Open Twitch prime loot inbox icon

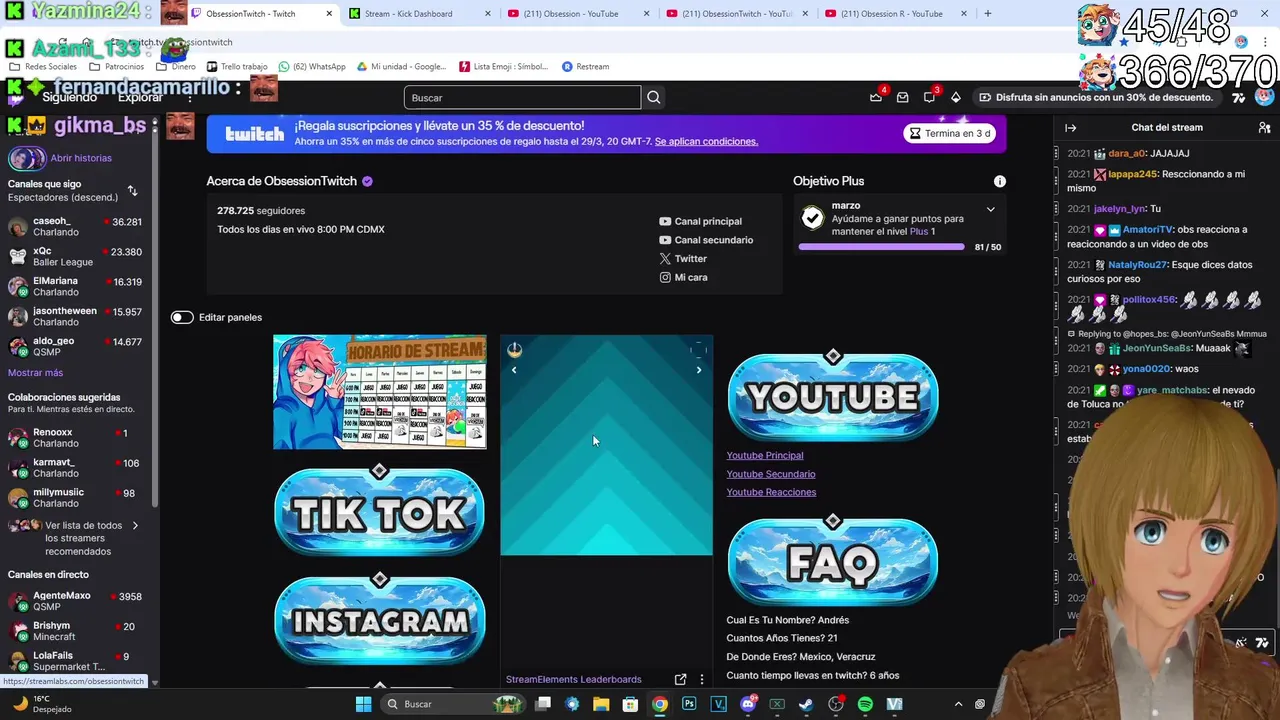pyautogui.click(x=876, y=97)
